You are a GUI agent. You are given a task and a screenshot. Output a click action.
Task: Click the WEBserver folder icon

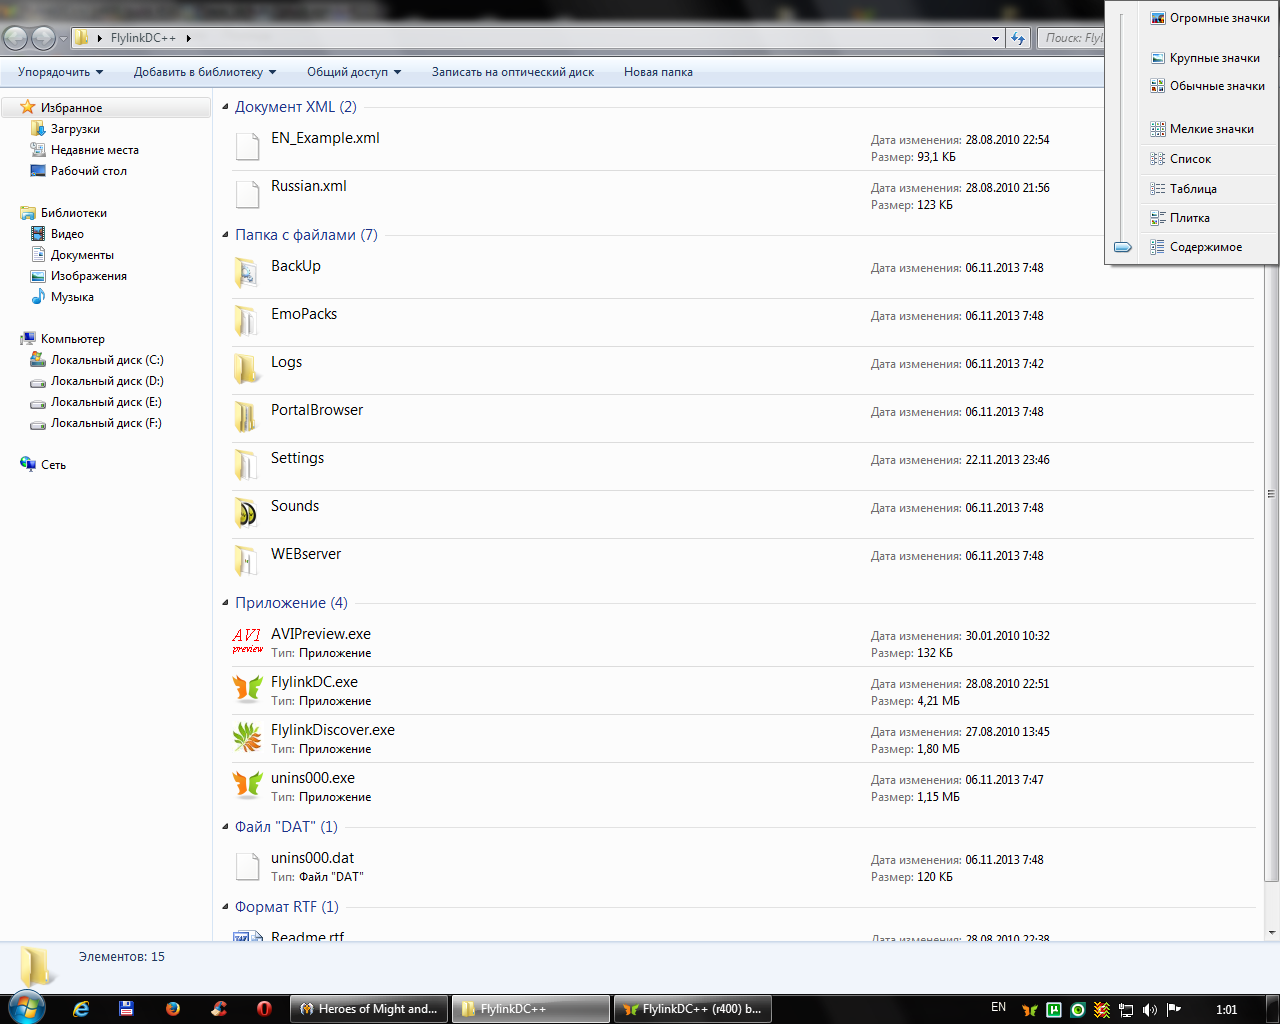pos(246,560)
